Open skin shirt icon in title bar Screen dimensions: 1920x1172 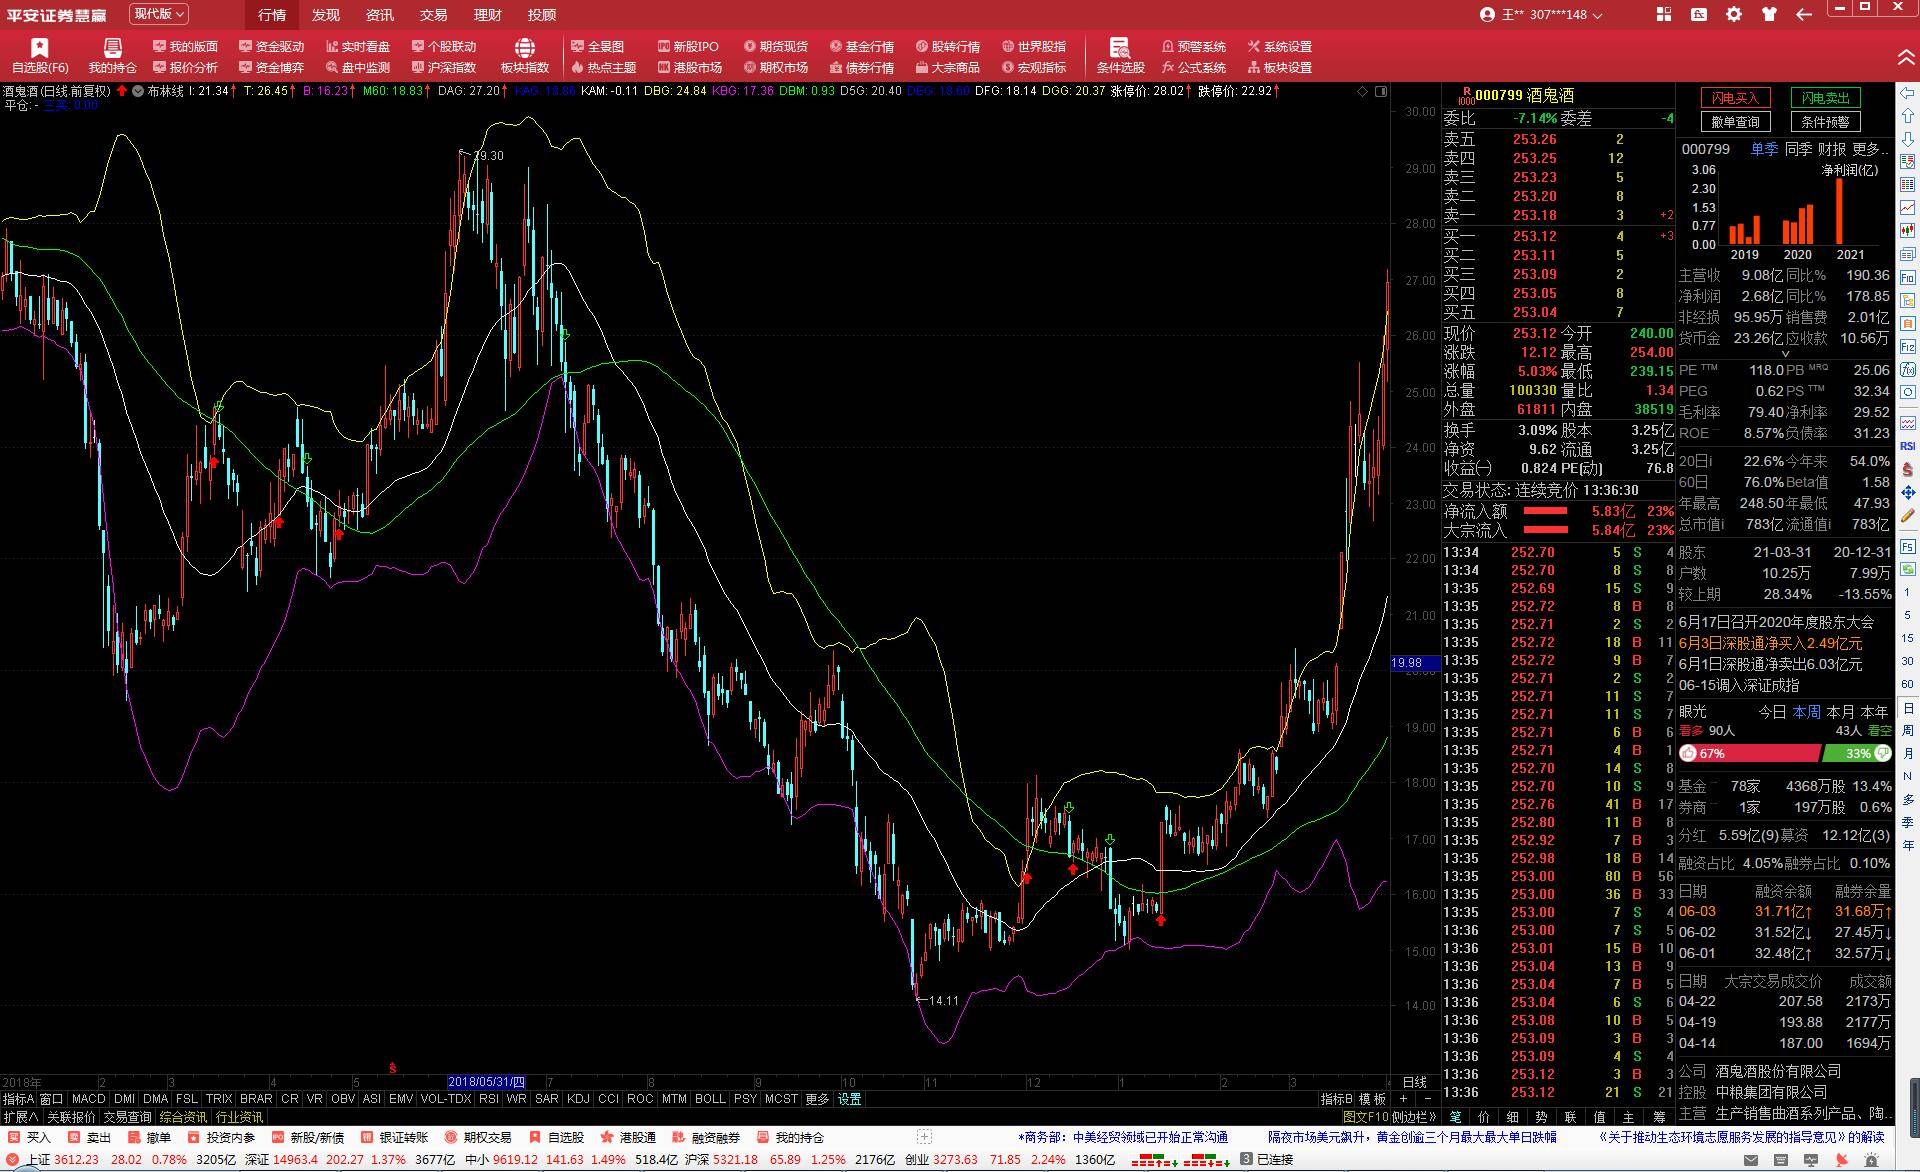(1769, 14)
